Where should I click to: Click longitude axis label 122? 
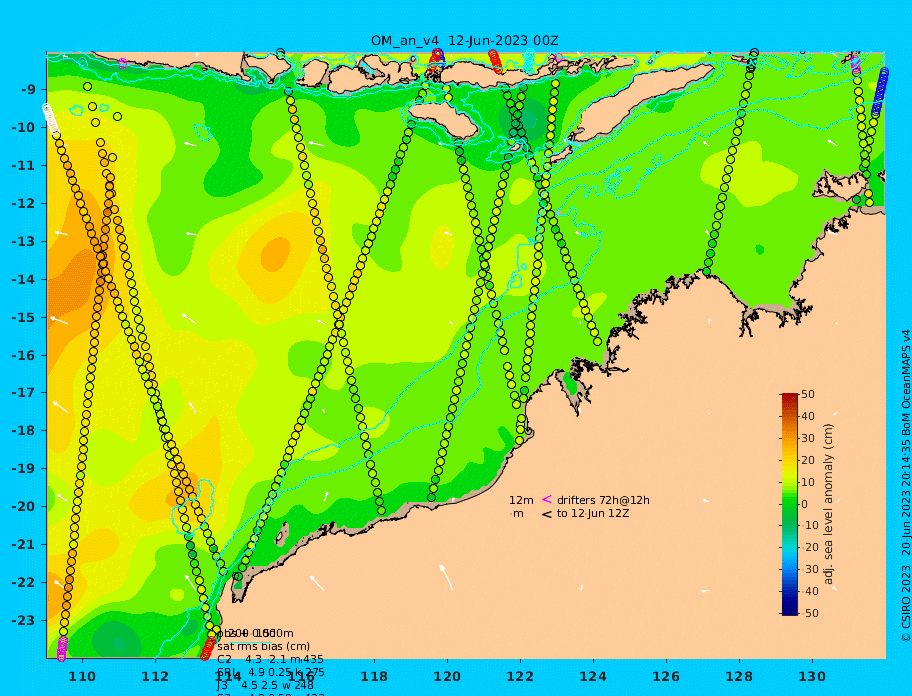[520, 677]
